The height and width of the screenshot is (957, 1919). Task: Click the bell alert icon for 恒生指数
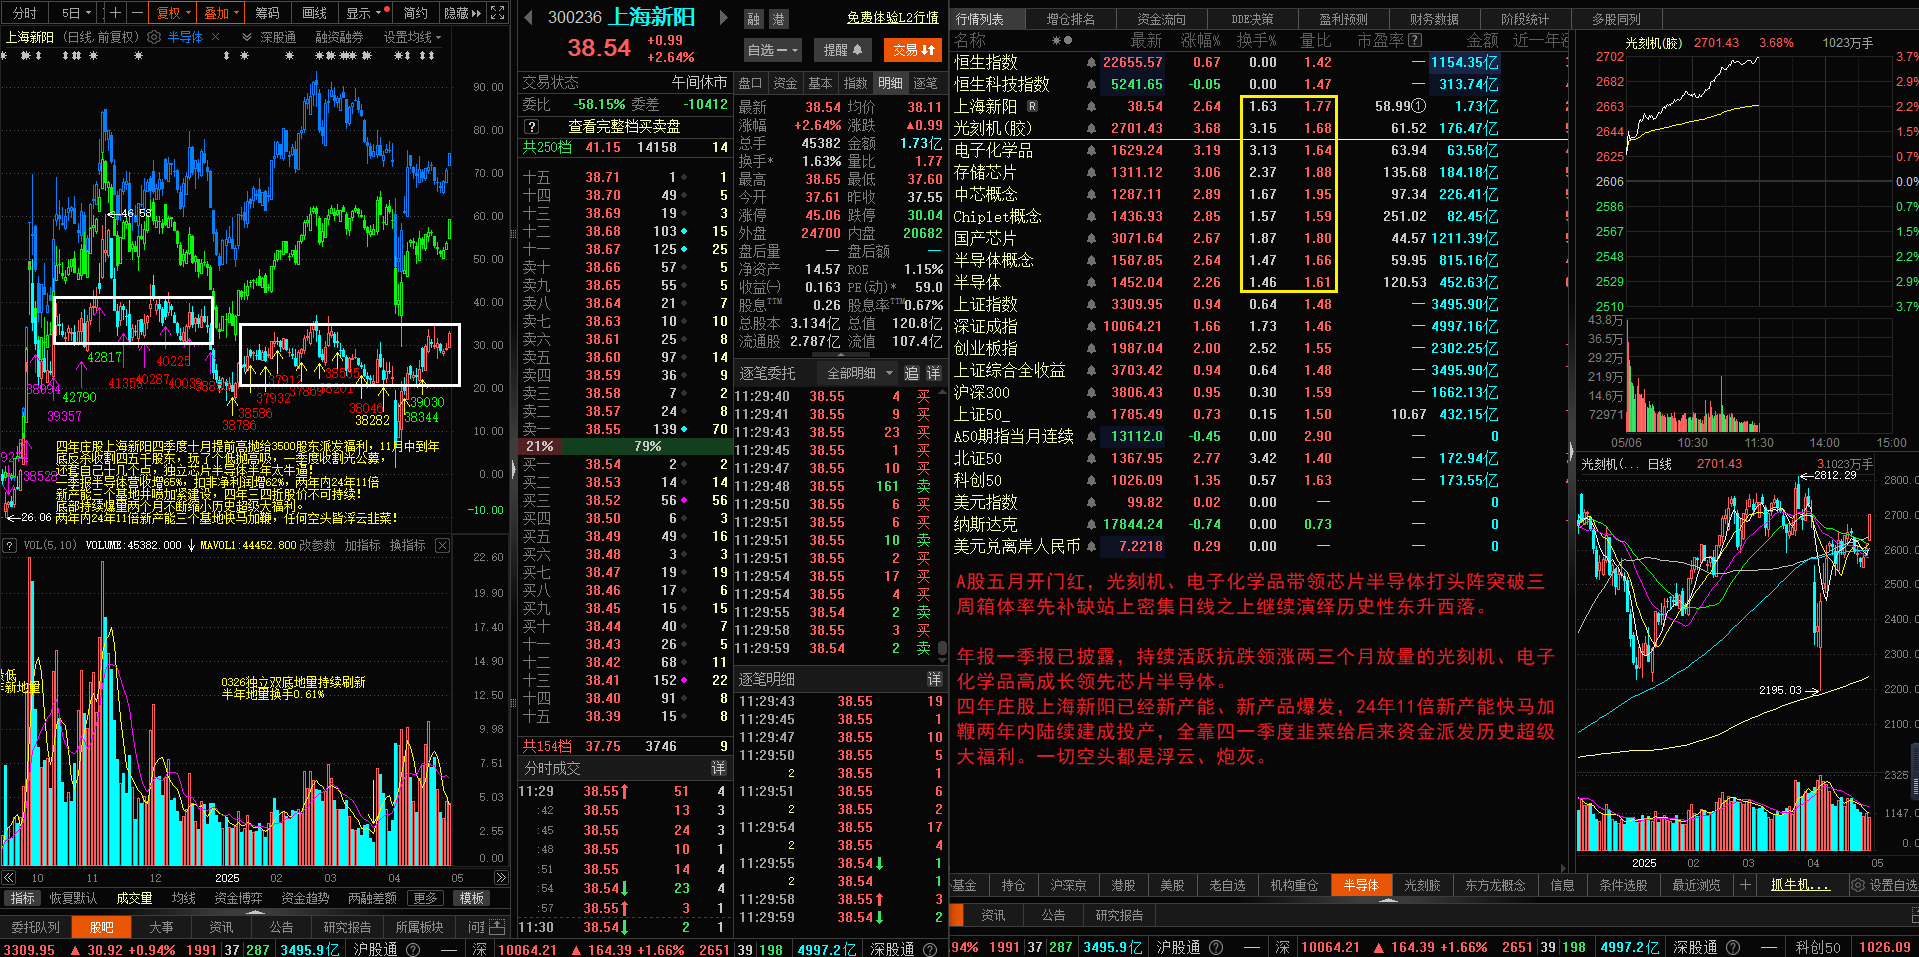tap(1091, 62)
